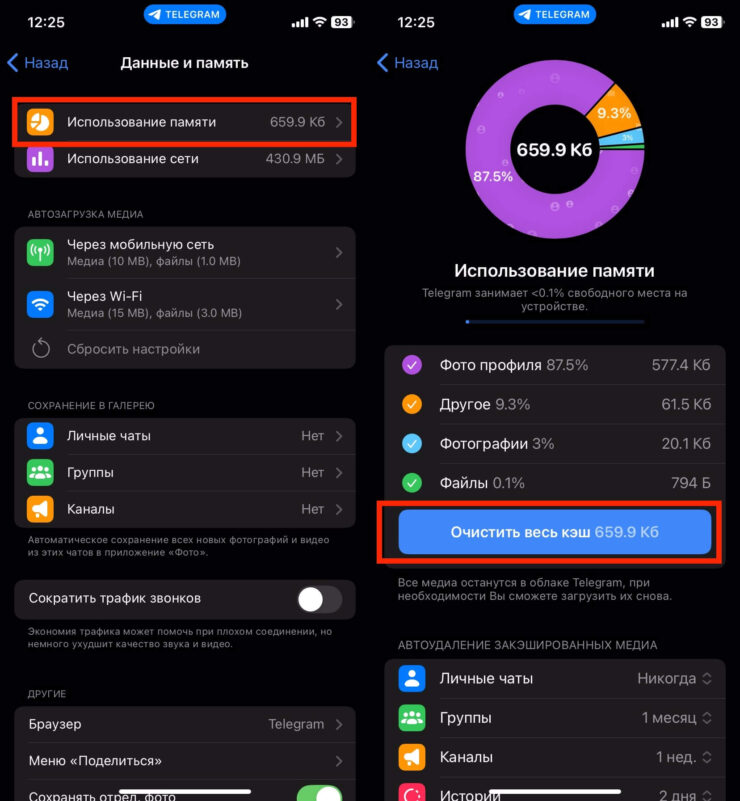Open the Браузер Telegram setting row
Image resolution: width=740 pixels, height=801 pixels.
[185, 724]
